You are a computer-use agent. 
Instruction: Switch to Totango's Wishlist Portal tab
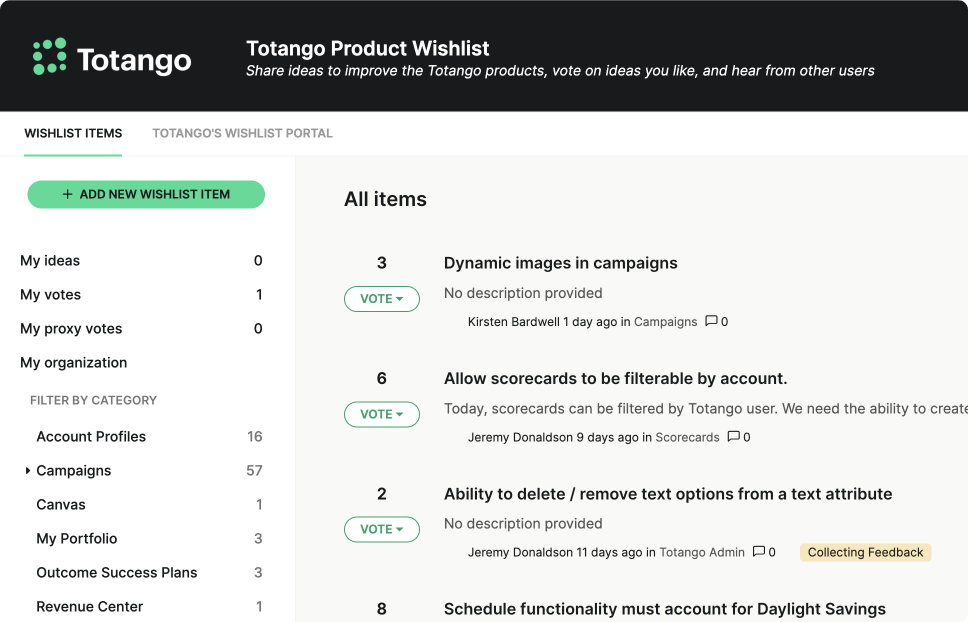coord(242,133)
